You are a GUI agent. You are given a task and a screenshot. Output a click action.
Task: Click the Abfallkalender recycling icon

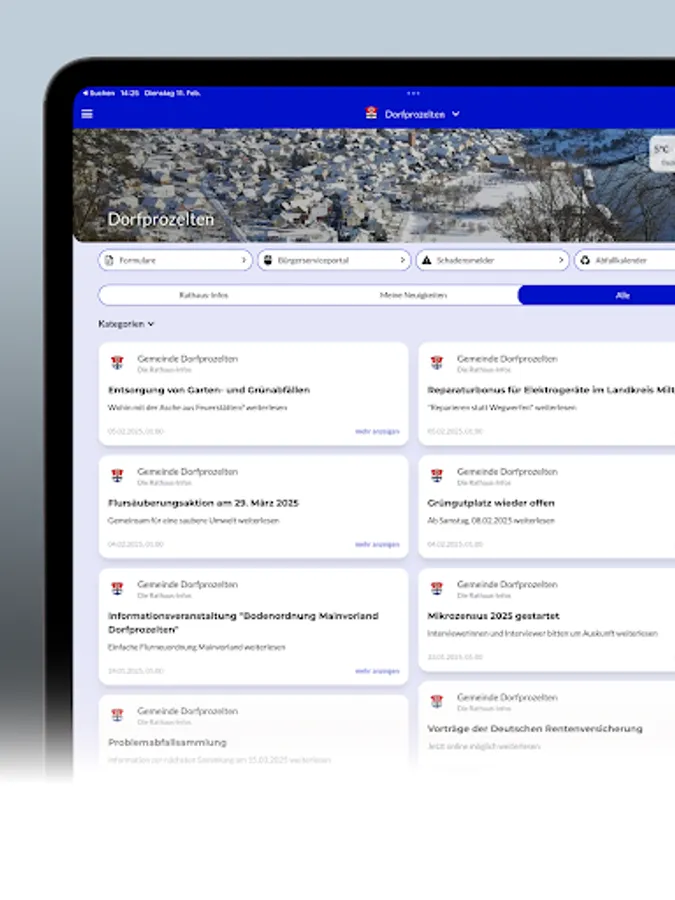585,260
